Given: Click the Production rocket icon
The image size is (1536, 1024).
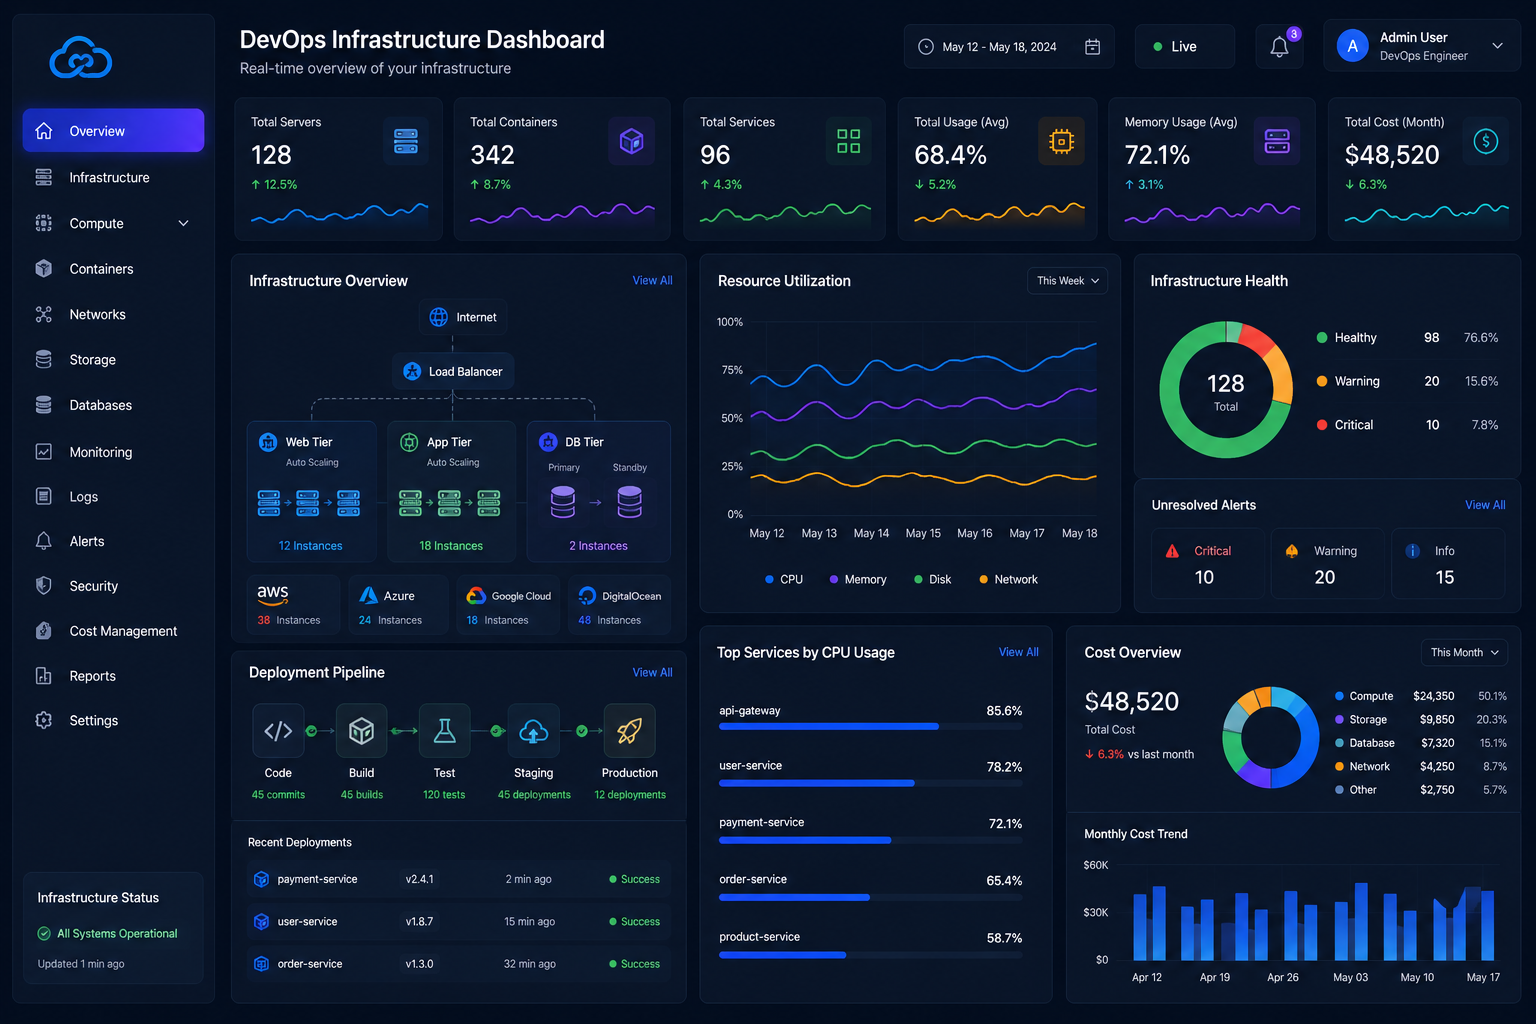Looking at the screenshot, I should pos(629,731).
